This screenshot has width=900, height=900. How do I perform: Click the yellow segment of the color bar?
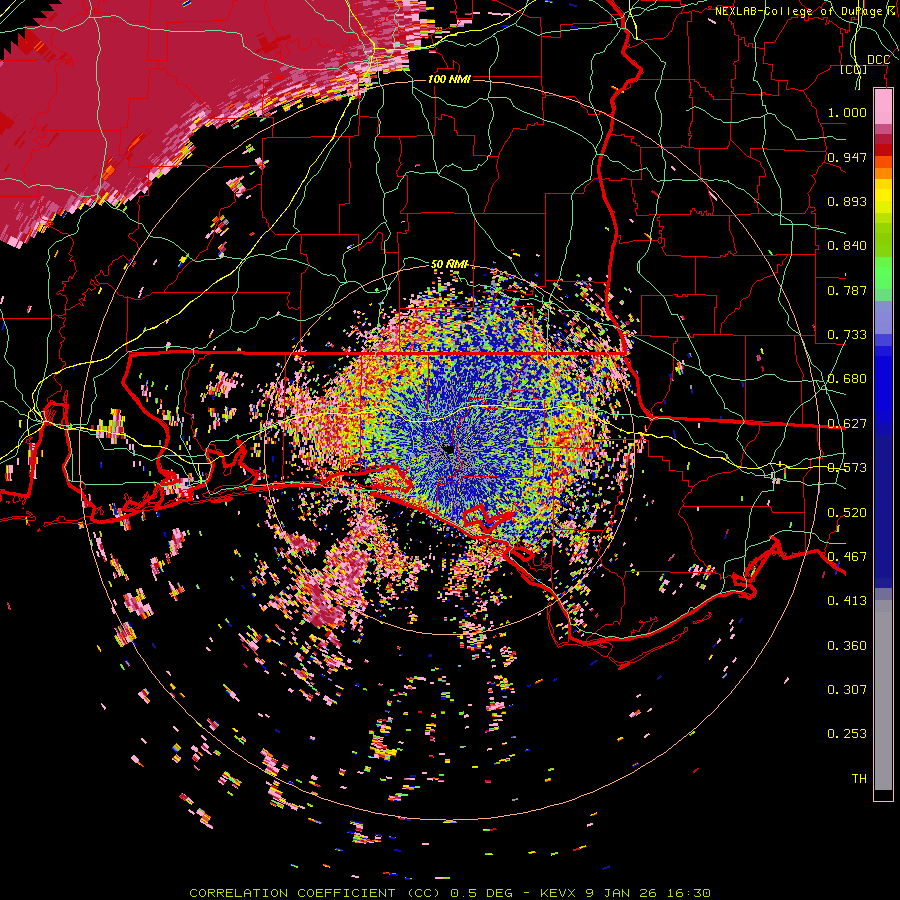[883, 196]
